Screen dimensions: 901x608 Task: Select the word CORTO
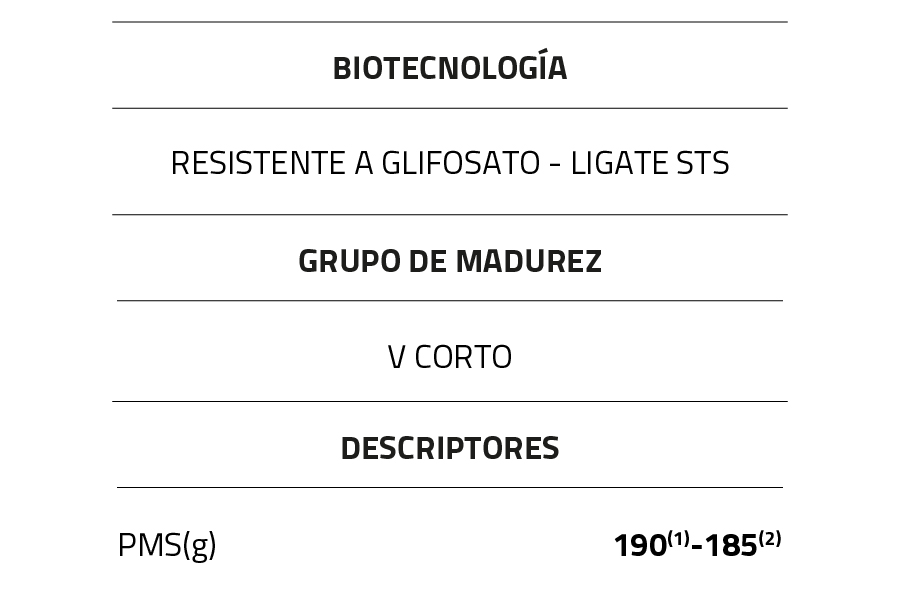(x=463, y=357)
